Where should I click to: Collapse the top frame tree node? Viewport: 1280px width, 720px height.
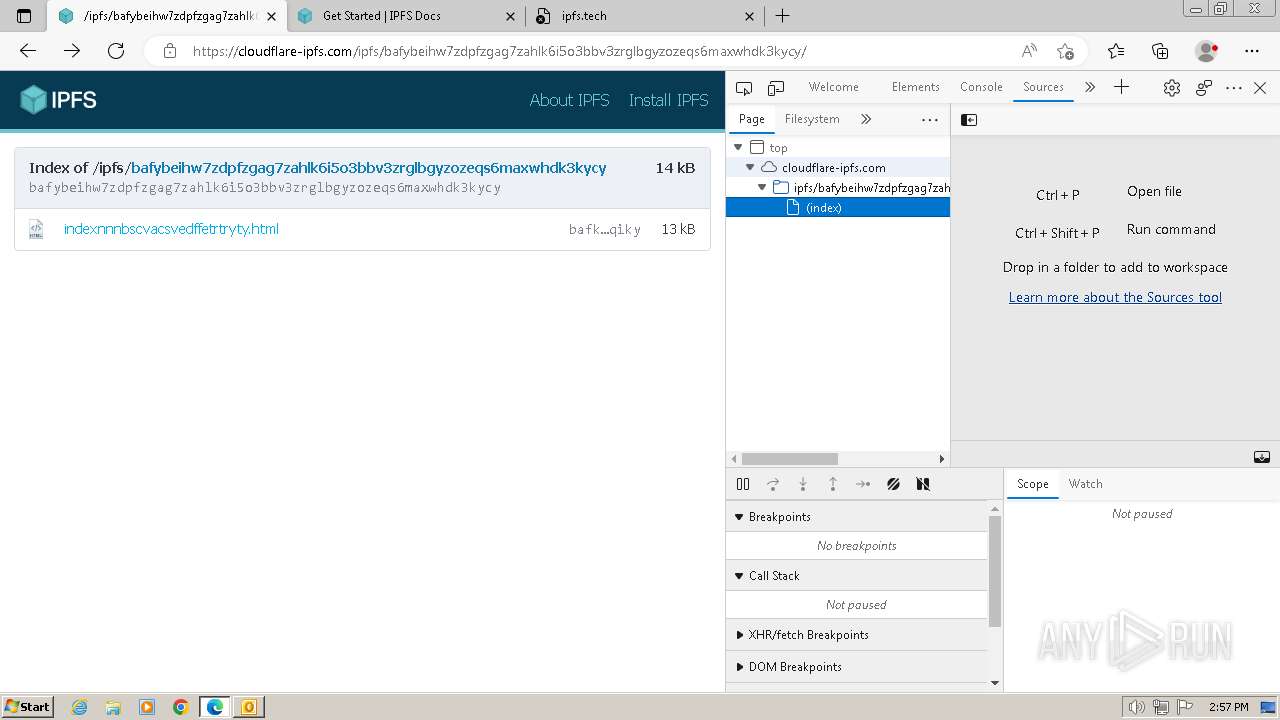pos(738,148)
